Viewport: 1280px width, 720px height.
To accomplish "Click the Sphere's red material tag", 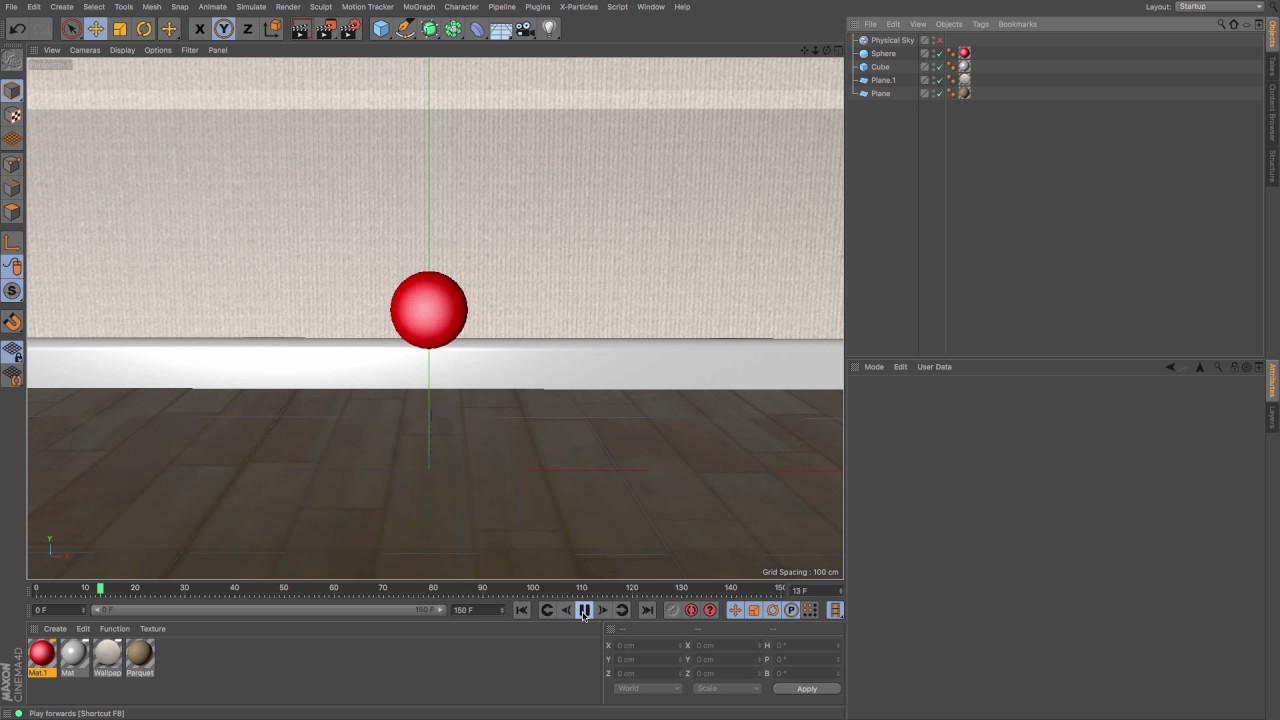I will click(x=964, y=53).
